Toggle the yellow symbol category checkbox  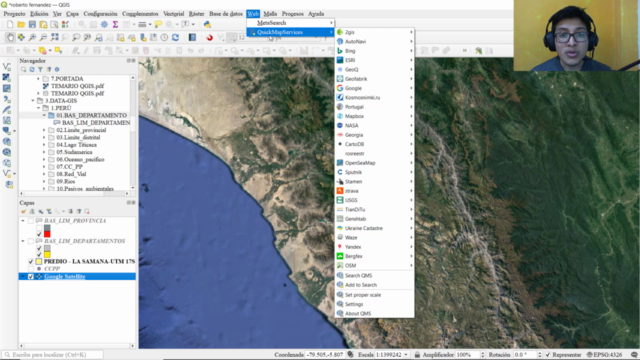39,255
